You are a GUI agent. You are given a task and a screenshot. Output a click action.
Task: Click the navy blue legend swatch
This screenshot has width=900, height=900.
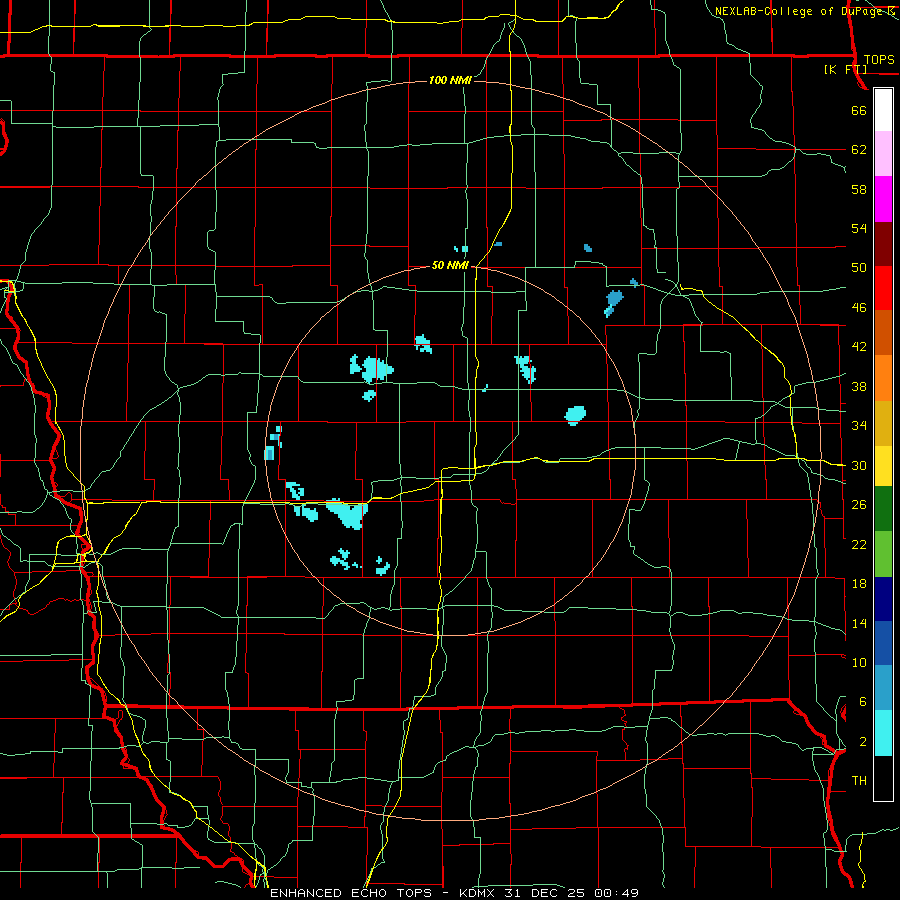883,599
